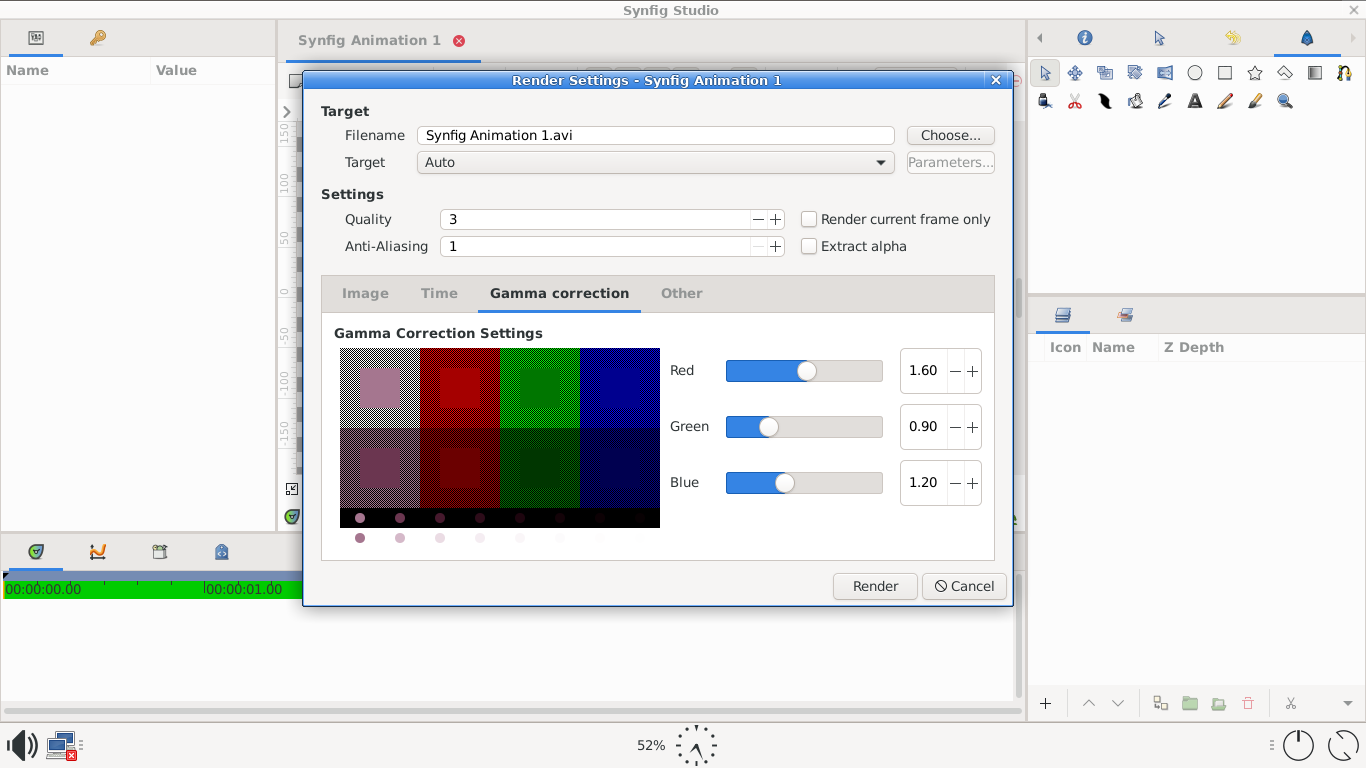Select the Circle tool

tap(1195, 73)
